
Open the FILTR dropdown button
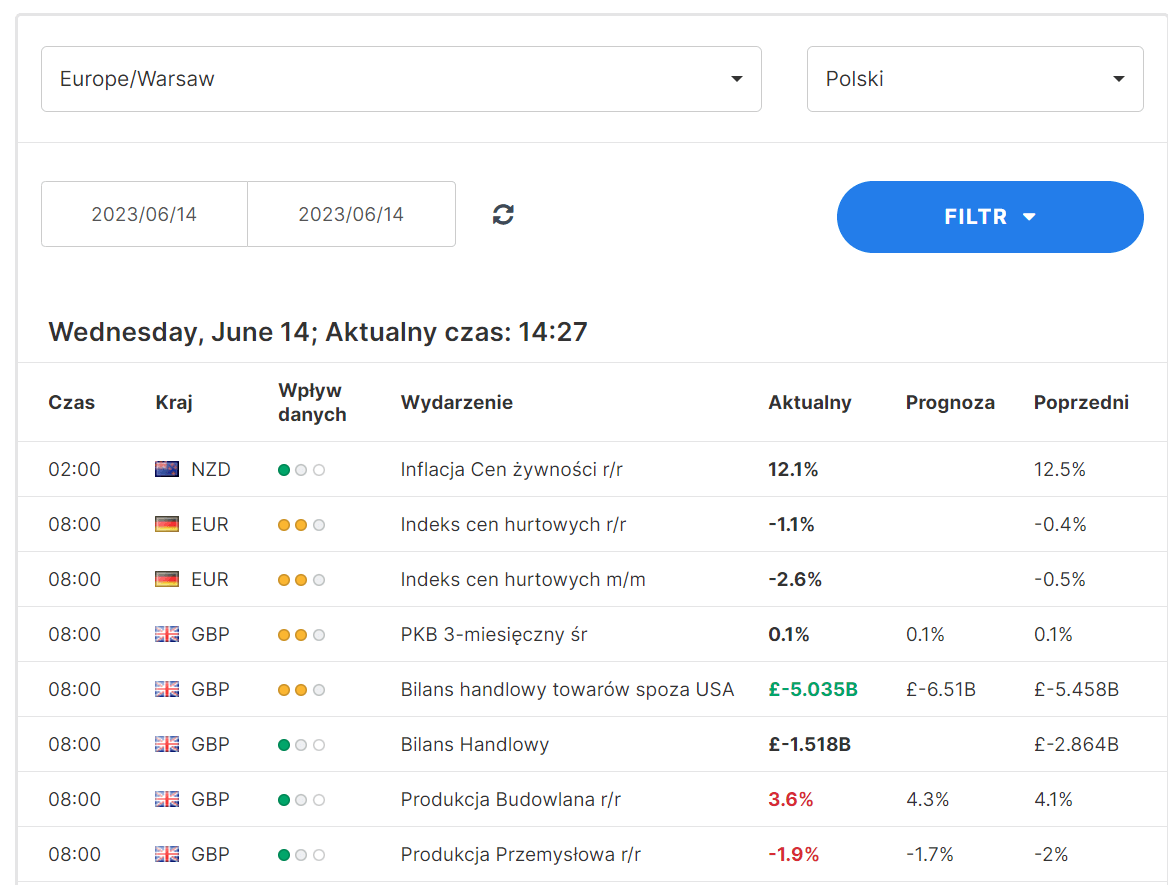pyautogui.click(x=990, y=217)
